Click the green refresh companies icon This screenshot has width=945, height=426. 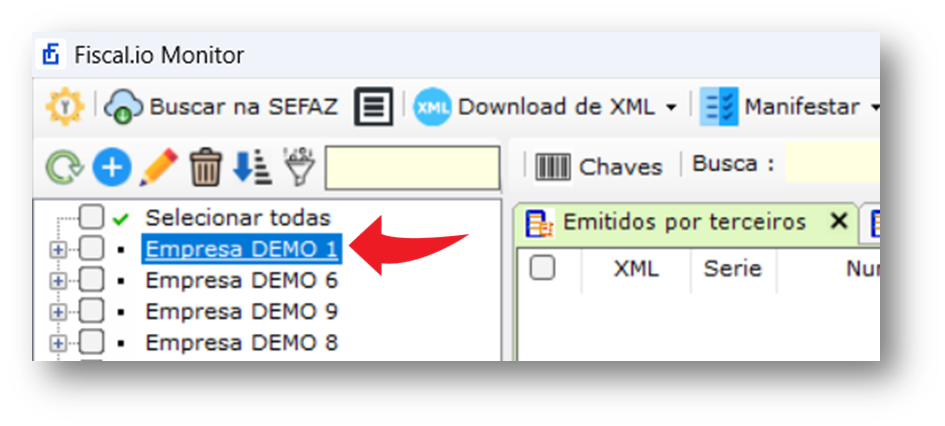point(64,167)
